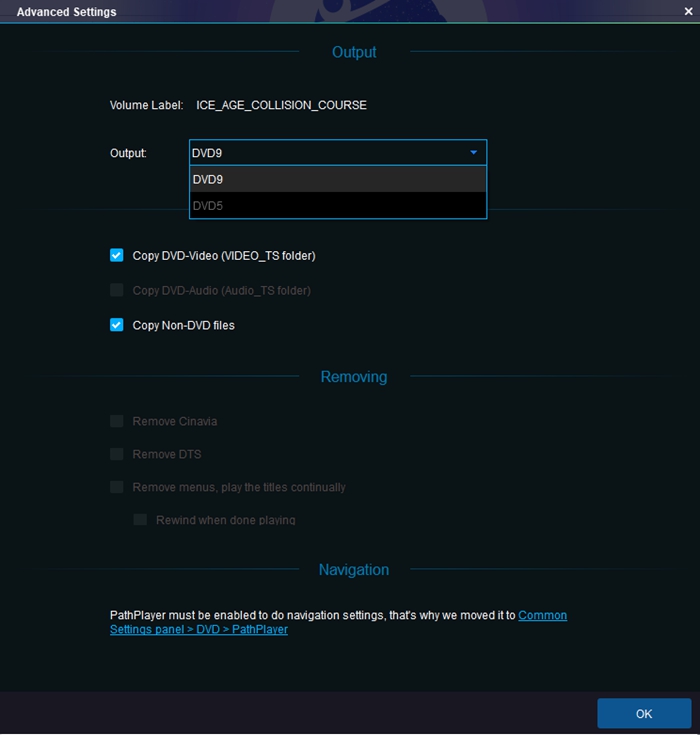Tick the Remove DTS checkbox
Image resolution: width=700 pixels, height=735 pixels.
point(117,454)
